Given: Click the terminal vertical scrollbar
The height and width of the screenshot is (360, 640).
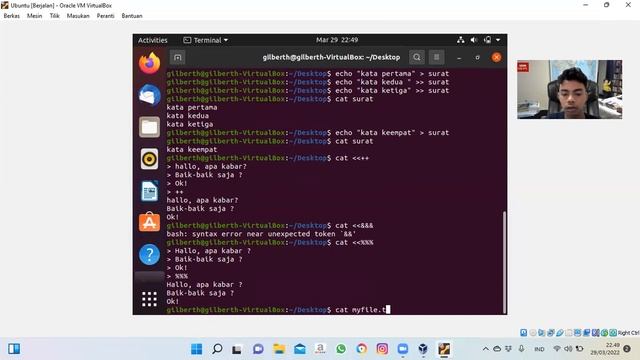Looking at the screenshot, I should [504, 262].
